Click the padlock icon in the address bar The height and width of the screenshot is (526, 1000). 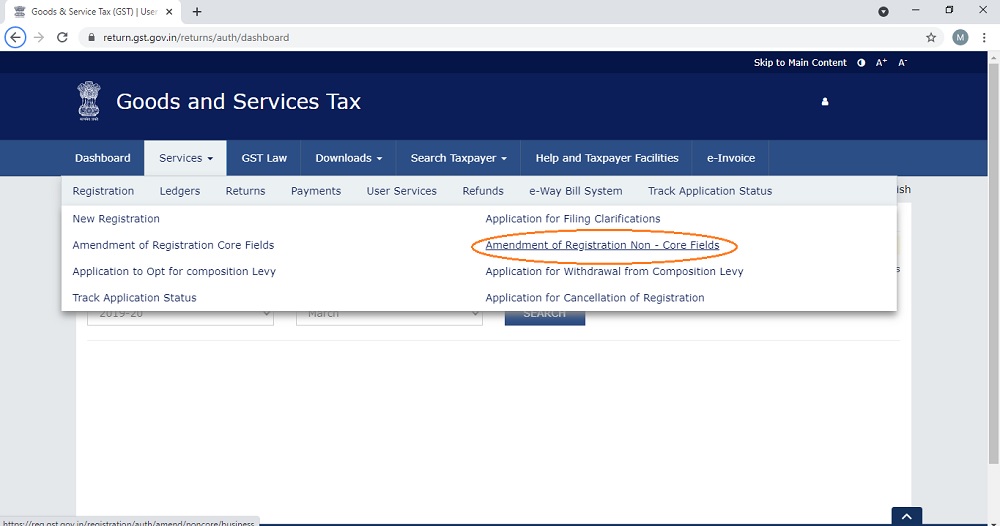[x=91, y=38]
